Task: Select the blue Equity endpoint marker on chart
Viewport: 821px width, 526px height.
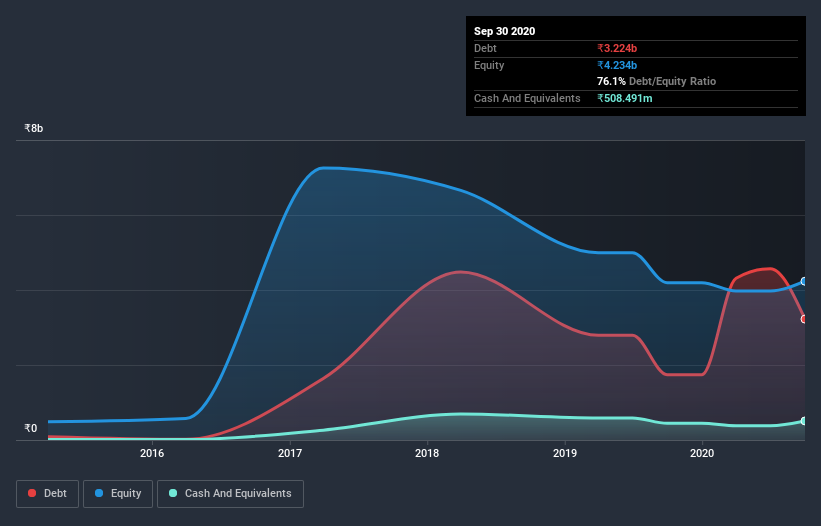Action: pos(804,282)
